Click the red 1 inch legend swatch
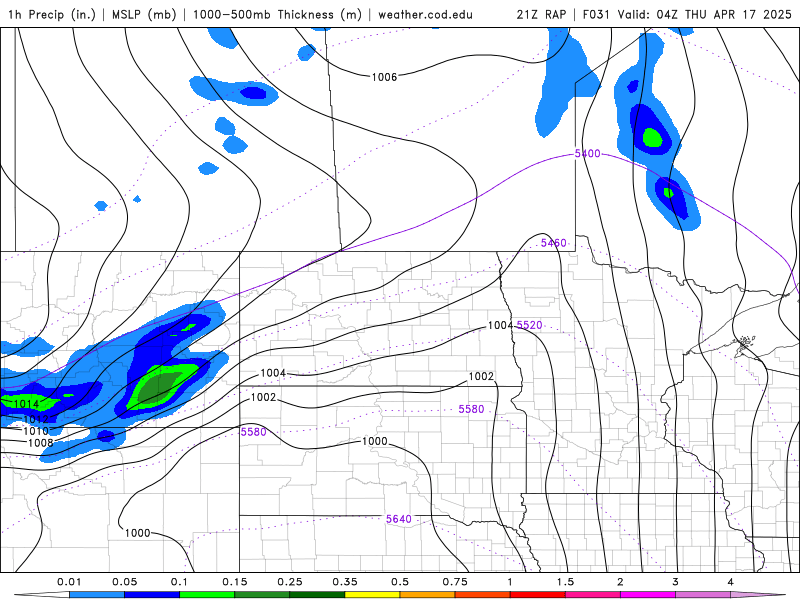The height and width of the screenshot is (600, 800). (537, 595)
